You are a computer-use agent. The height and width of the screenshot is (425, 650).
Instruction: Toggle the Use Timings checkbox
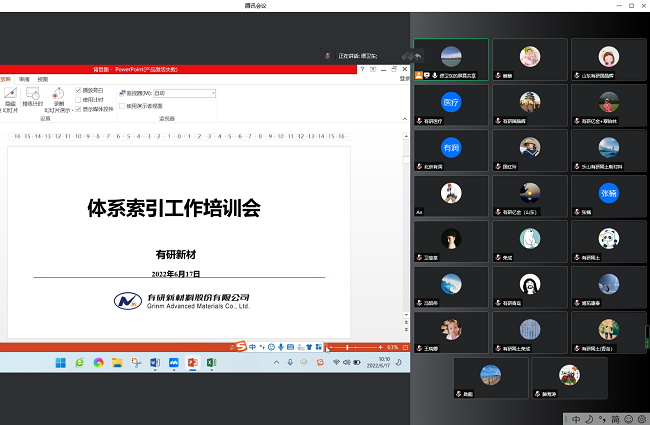click(x=78, y=99)
